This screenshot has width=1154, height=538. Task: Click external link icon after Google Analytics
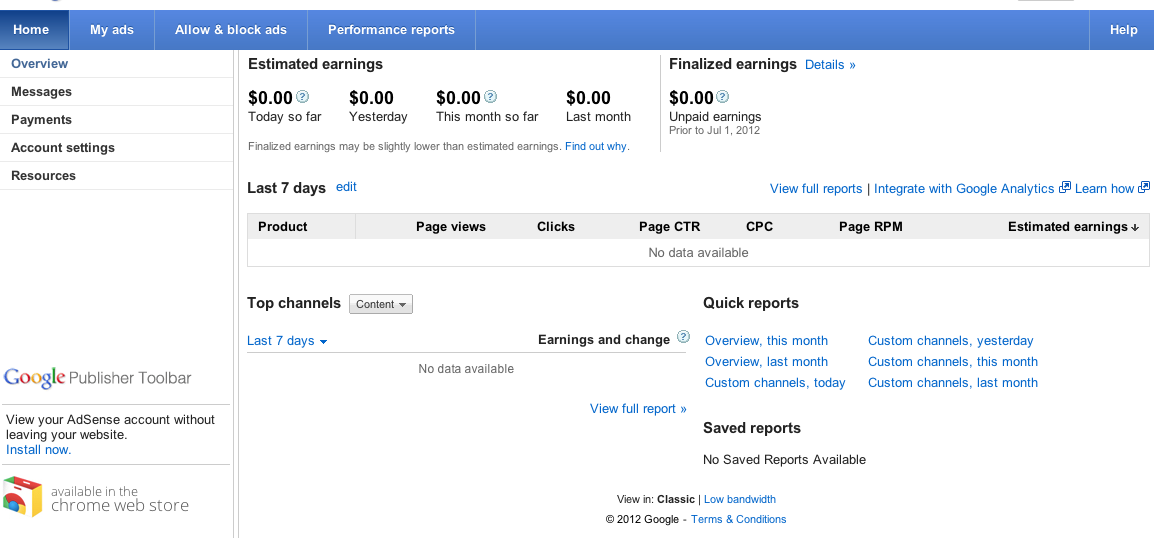1065,188
